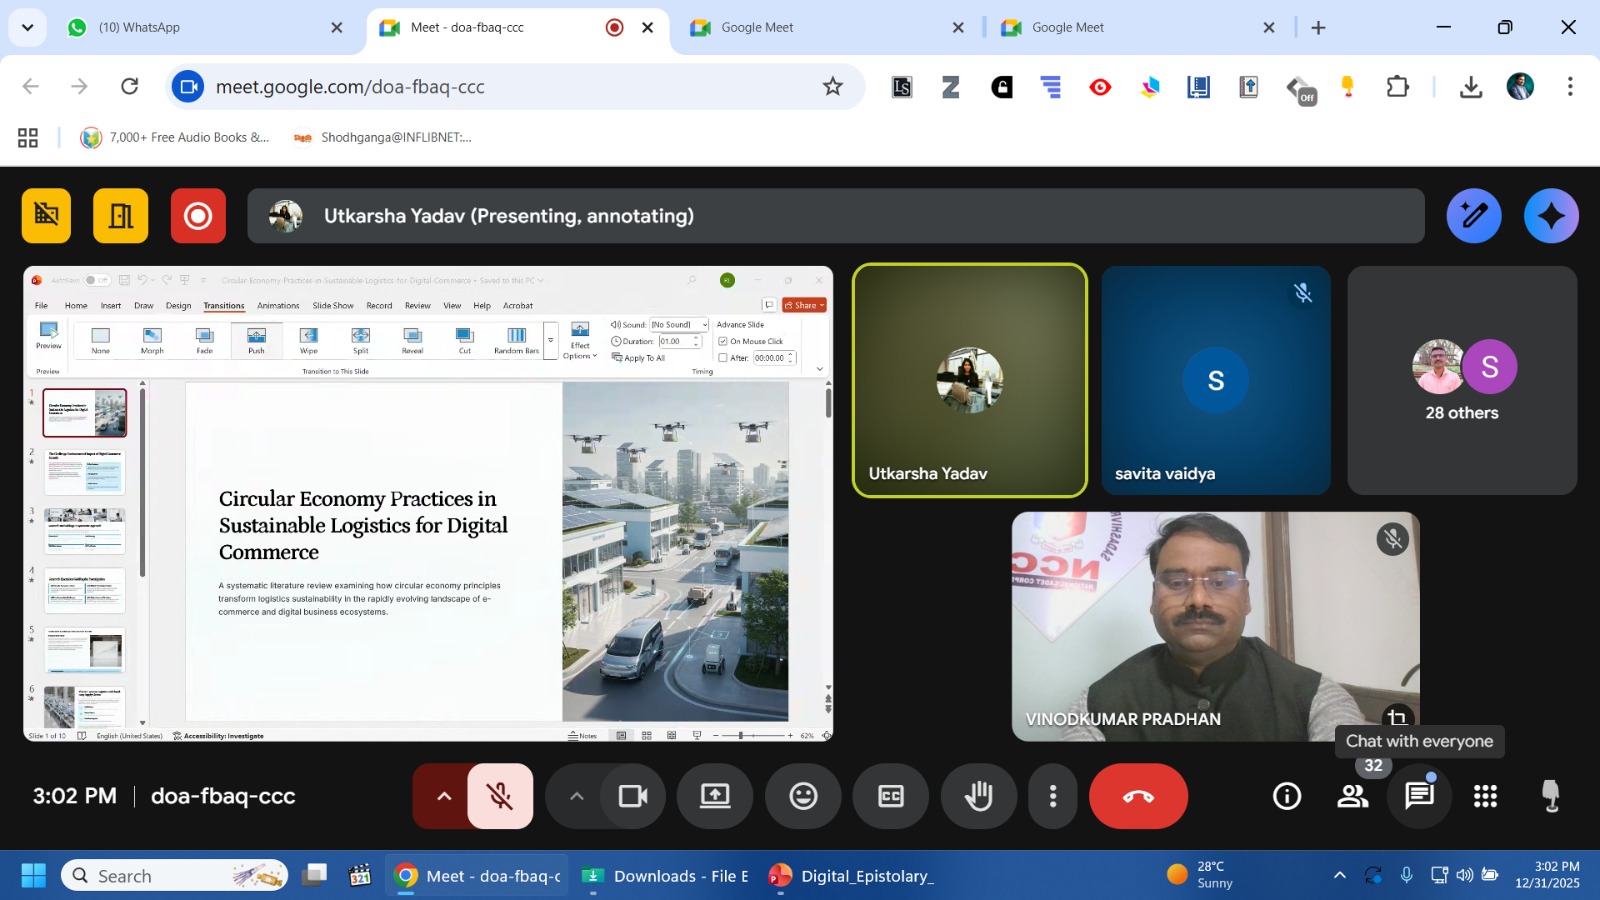Toggle closed captions

[x=890, y=796]
